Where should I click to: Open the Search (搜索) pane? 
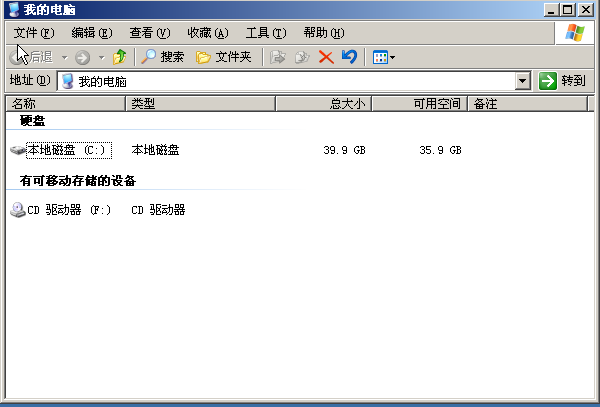click(x=163, y=57)
